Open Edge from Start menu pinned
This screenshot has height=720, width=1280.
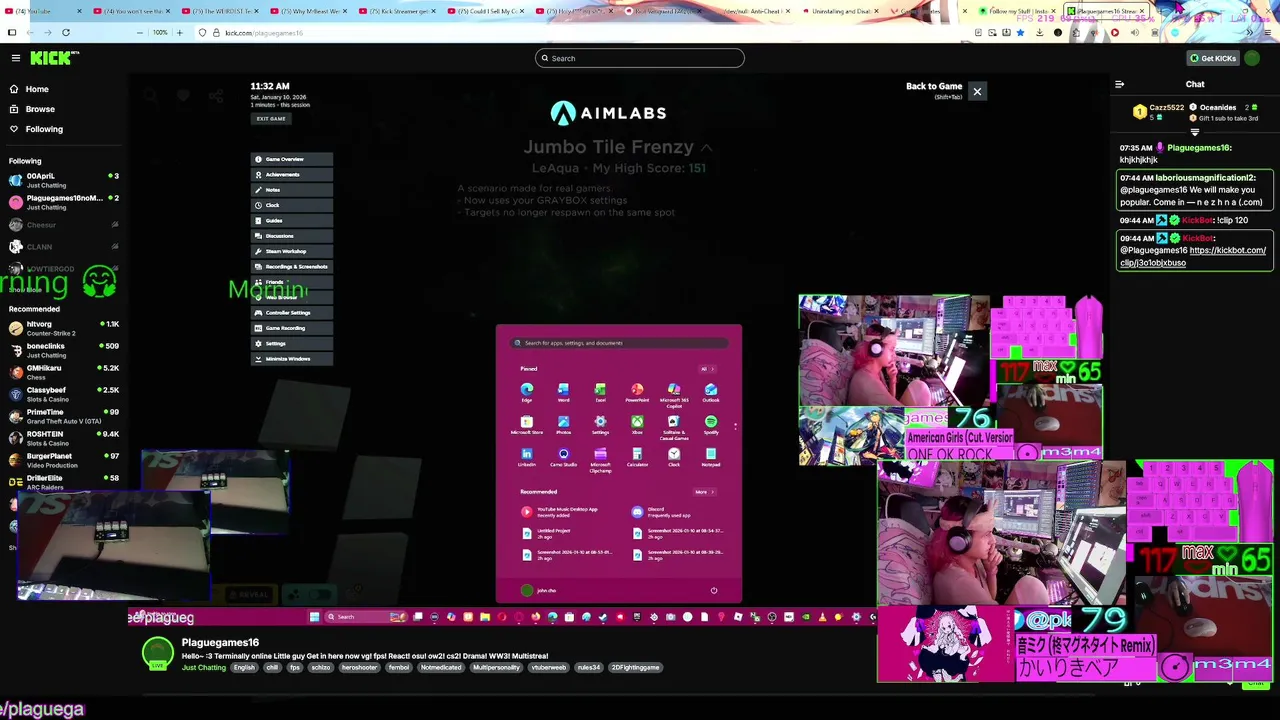click(527, 392)
